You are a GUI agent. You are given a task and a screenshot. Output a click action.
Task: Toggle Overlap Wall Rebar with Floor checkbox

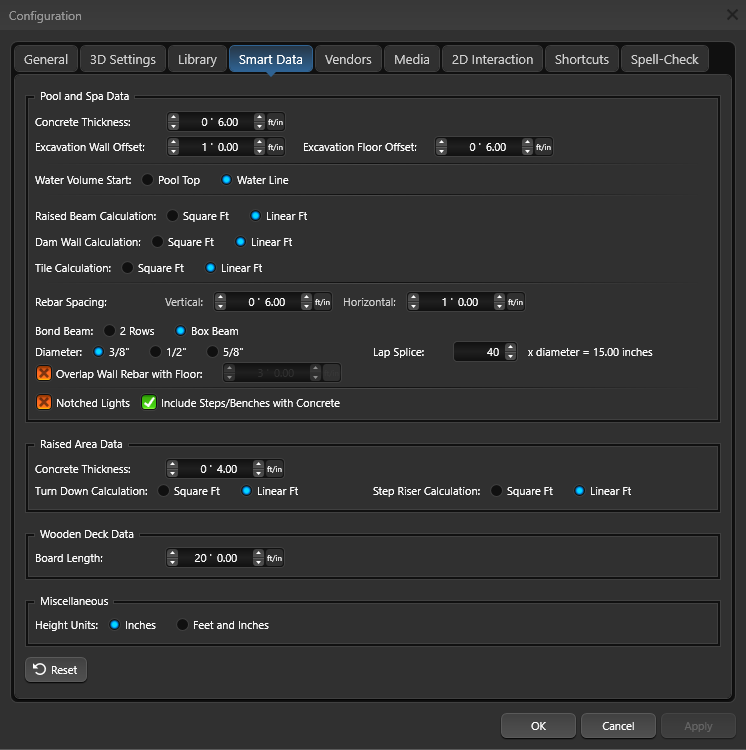44,373
